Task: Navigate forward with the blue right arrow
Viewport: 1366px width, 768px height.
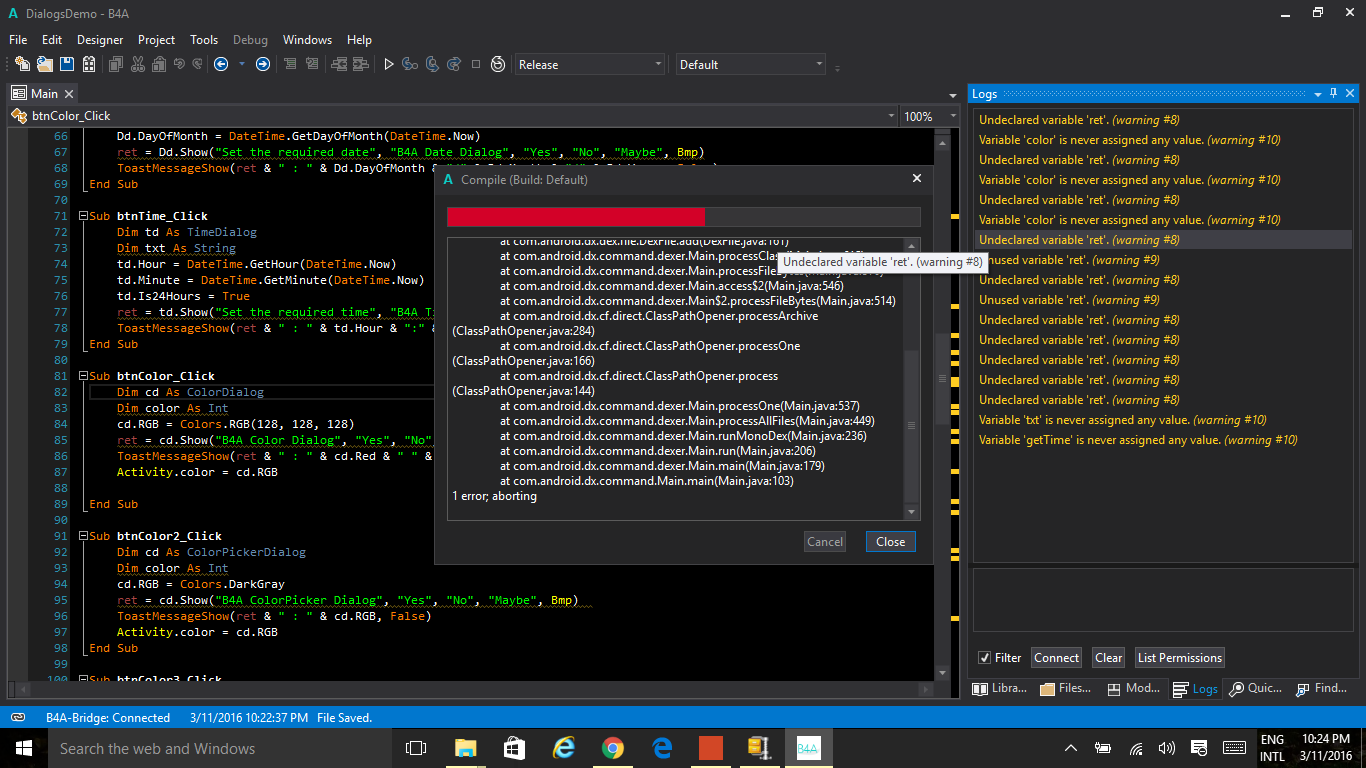Action: [263, 64]
